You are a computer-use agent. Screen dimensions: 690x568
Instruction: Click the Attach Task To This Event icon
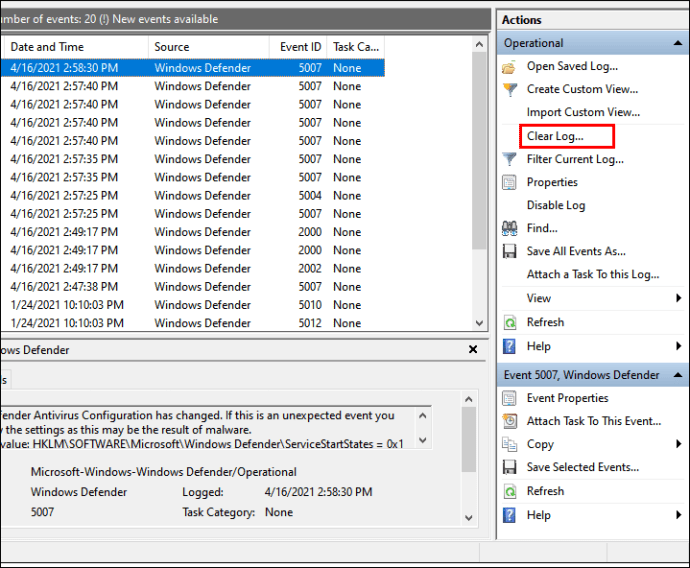point(509,421)
